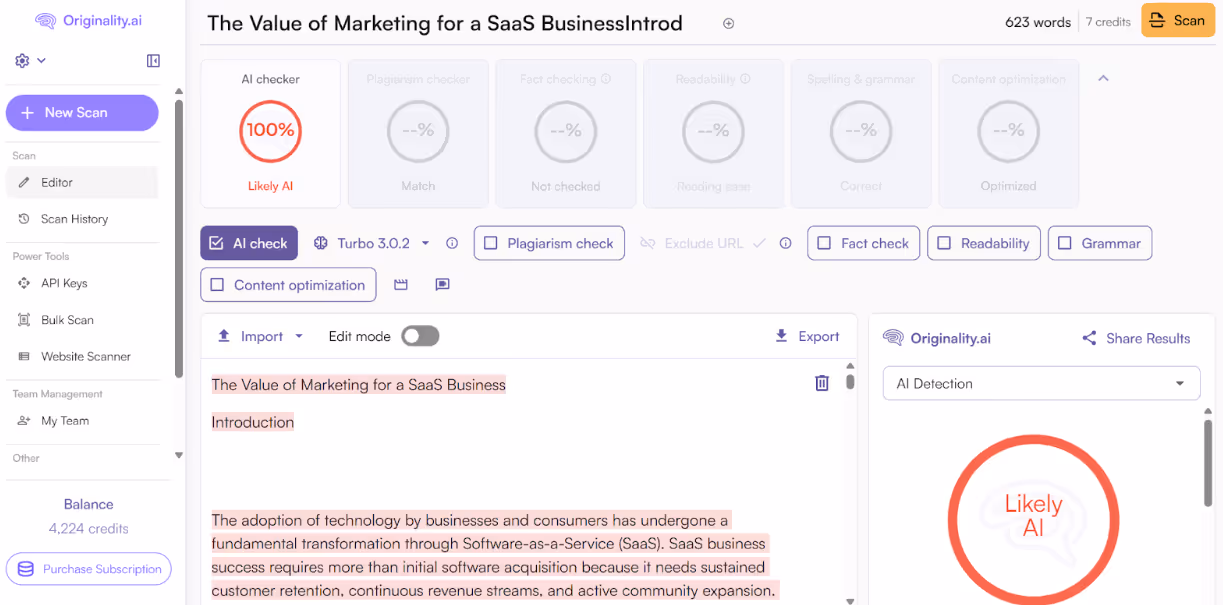Click the Website Scanner icon
Screen dimensions: 1223x605
point(24,356)
